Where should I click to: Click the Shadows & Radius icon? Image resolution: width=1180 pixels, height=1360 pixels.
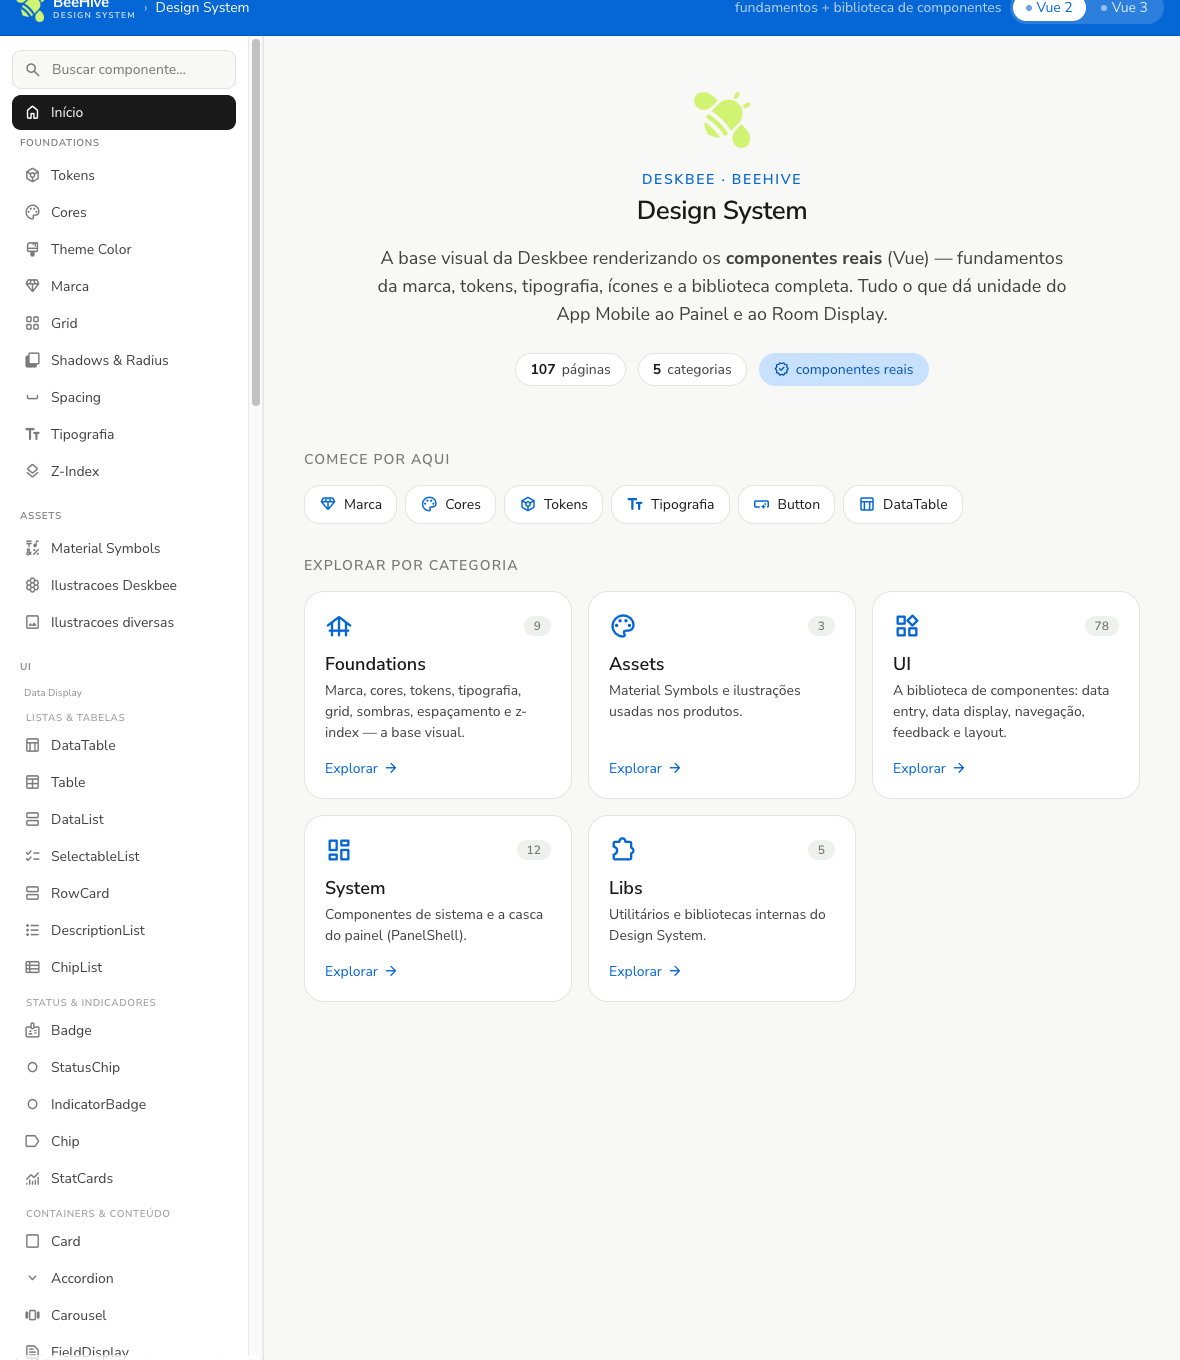click(32, 360)
